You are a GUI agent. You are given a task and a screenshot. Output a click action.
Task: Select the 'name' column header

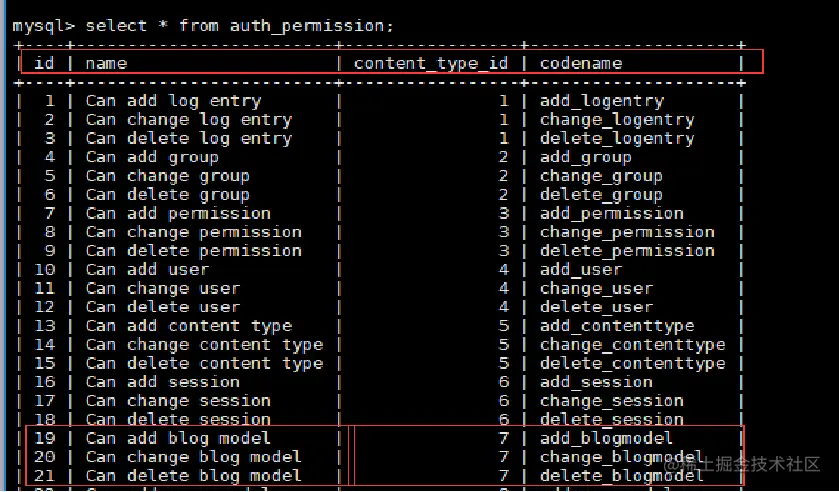tap(106, 64)
